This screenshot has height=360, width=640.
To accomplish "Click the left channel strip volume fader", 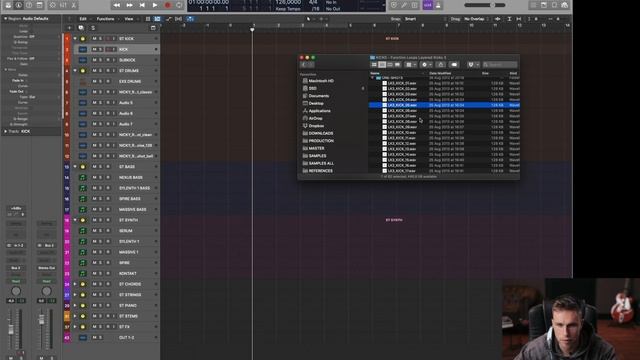I will [11, 329].
